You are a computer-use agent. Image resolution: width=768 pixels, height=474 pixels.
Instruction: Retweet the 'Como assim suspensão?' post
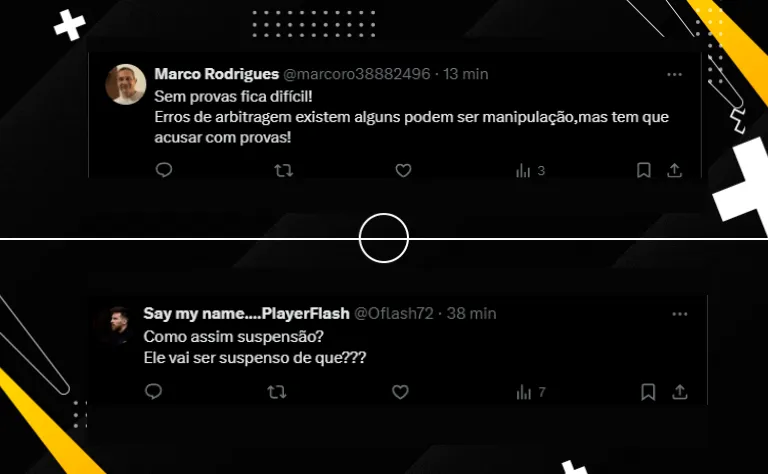coord(277,392)
